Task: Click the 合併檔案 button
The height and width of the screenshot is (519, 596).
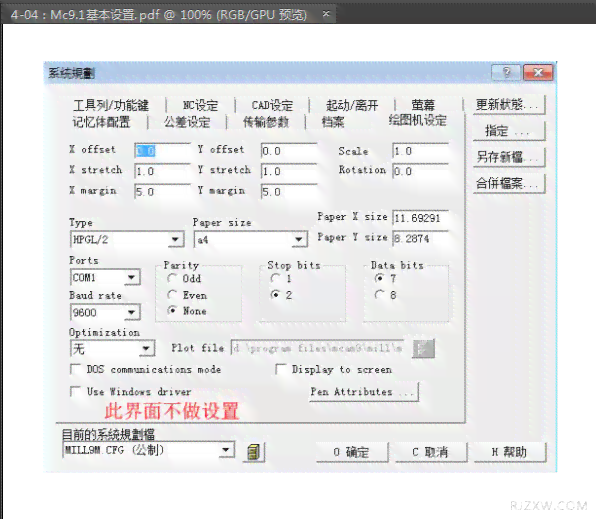Action: 509,183
